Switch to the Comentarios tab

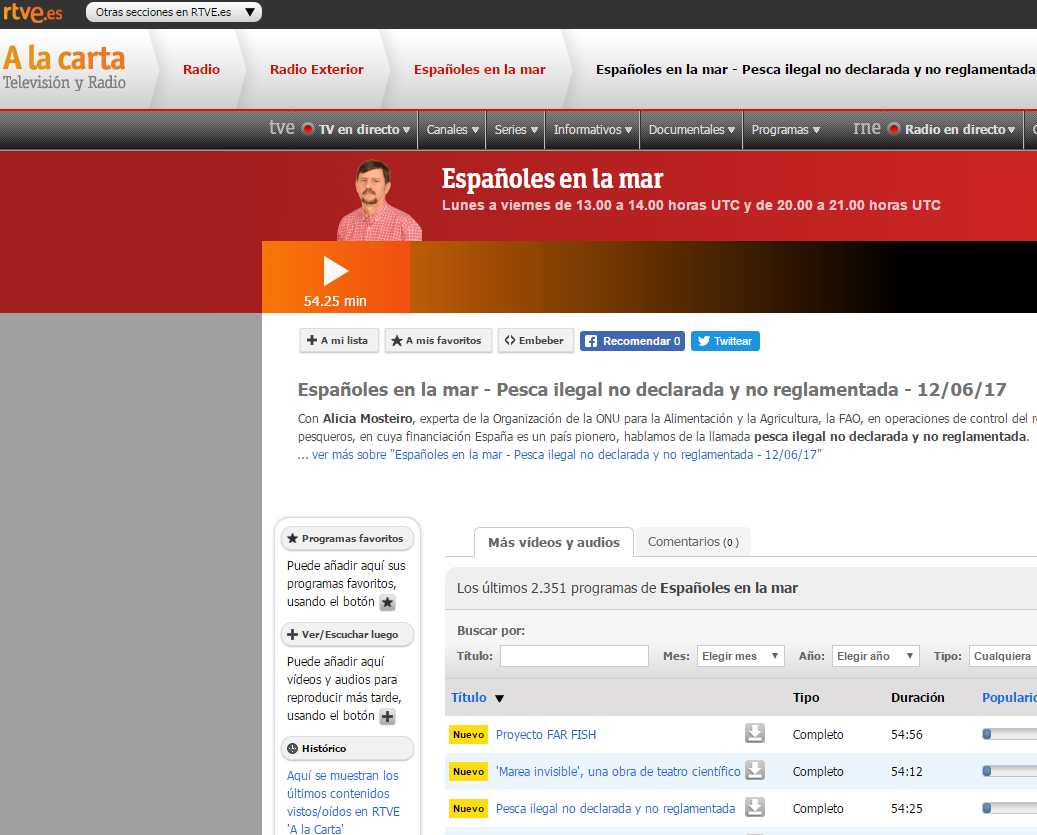[692, 542]
